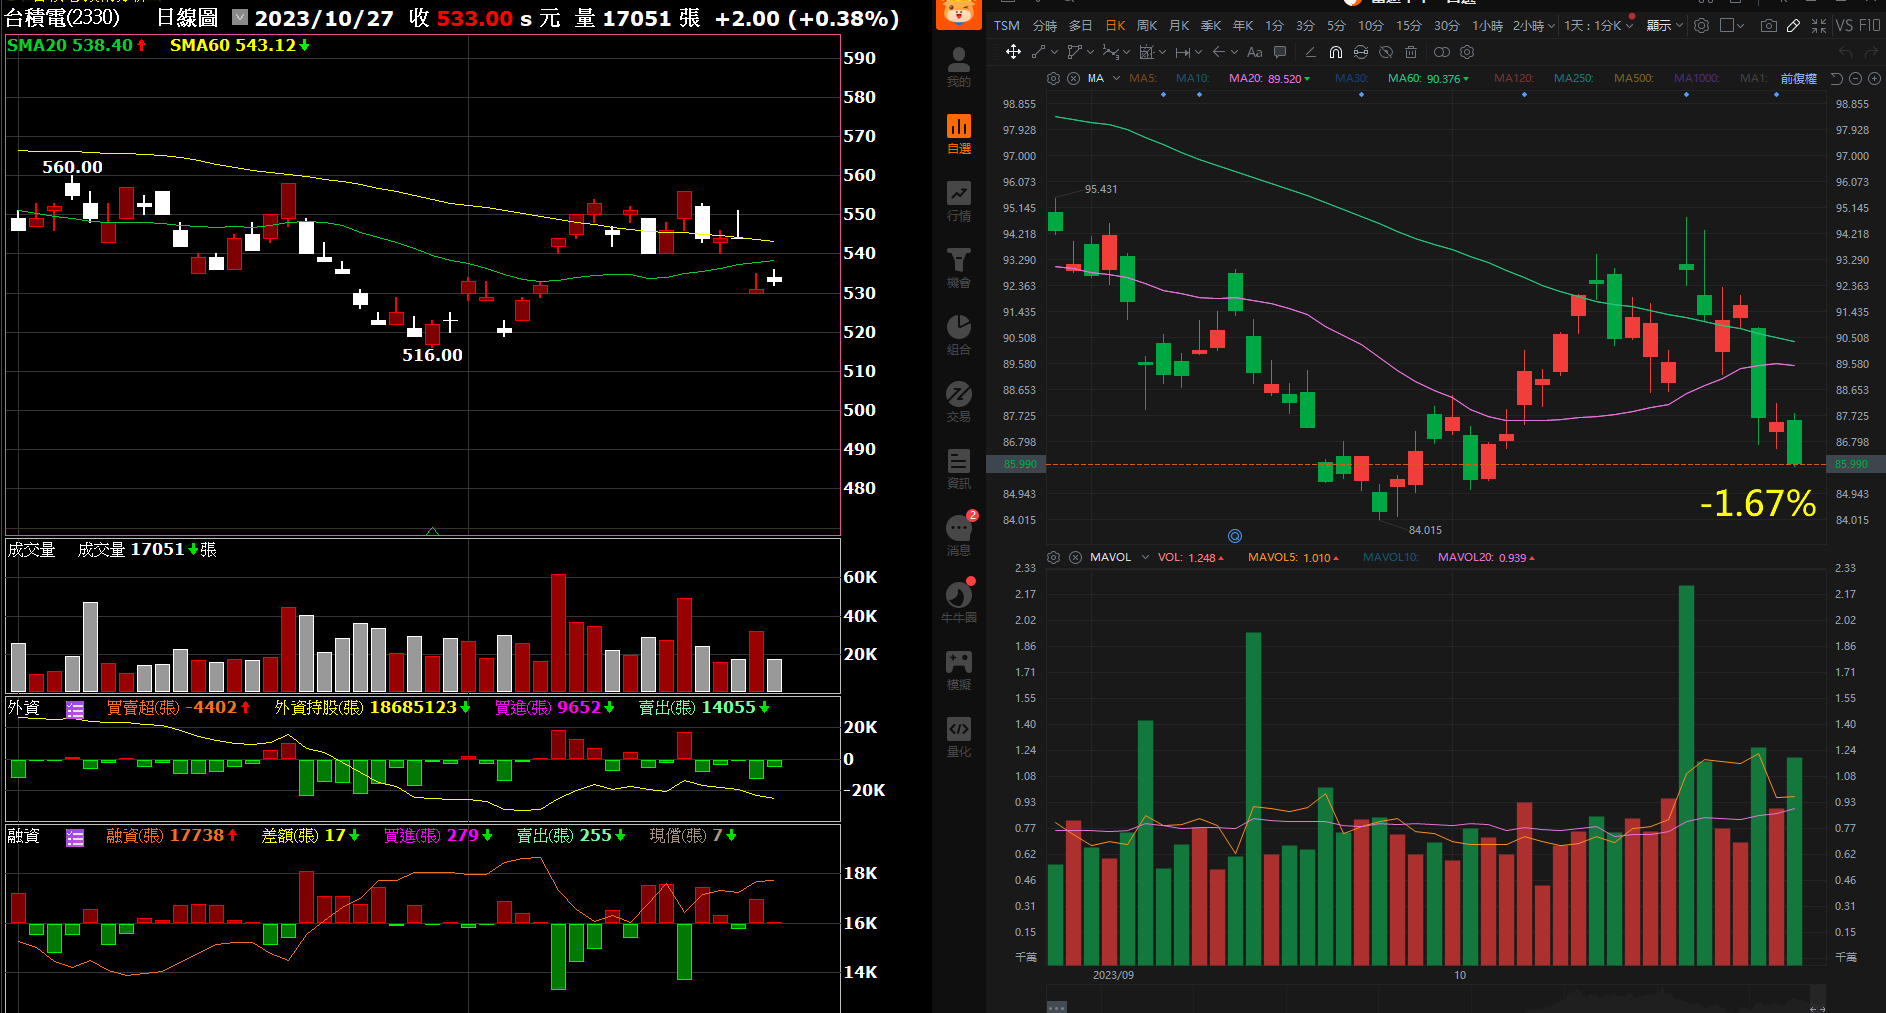The image size is (1886, 1013).
Task: Select the polygon shape drawing tool
Action: (1074, 52)
